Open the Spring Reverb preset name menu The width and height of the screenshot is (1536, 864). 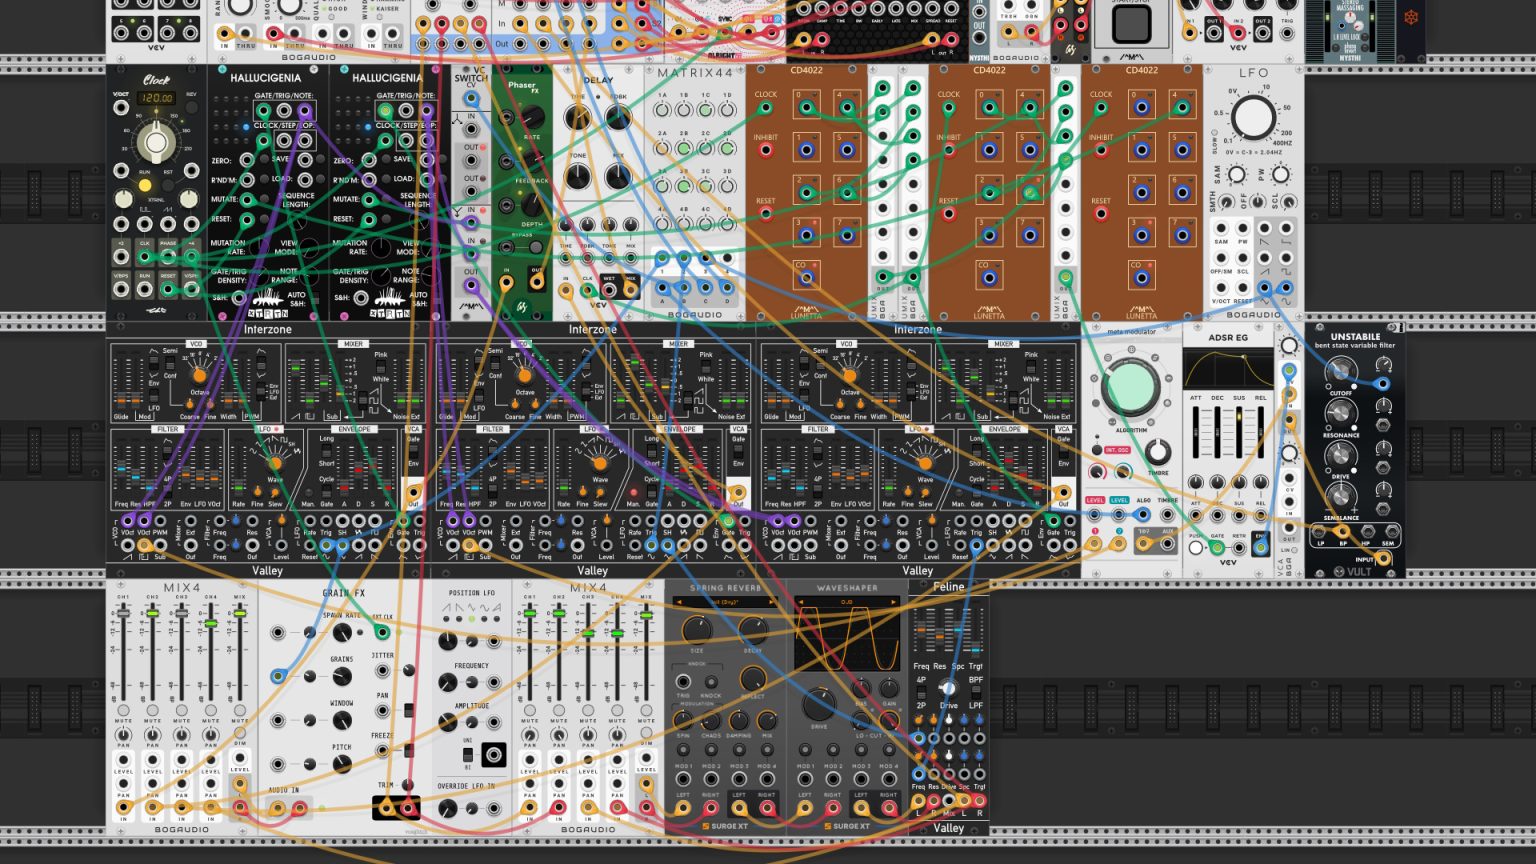coord(725,602)
